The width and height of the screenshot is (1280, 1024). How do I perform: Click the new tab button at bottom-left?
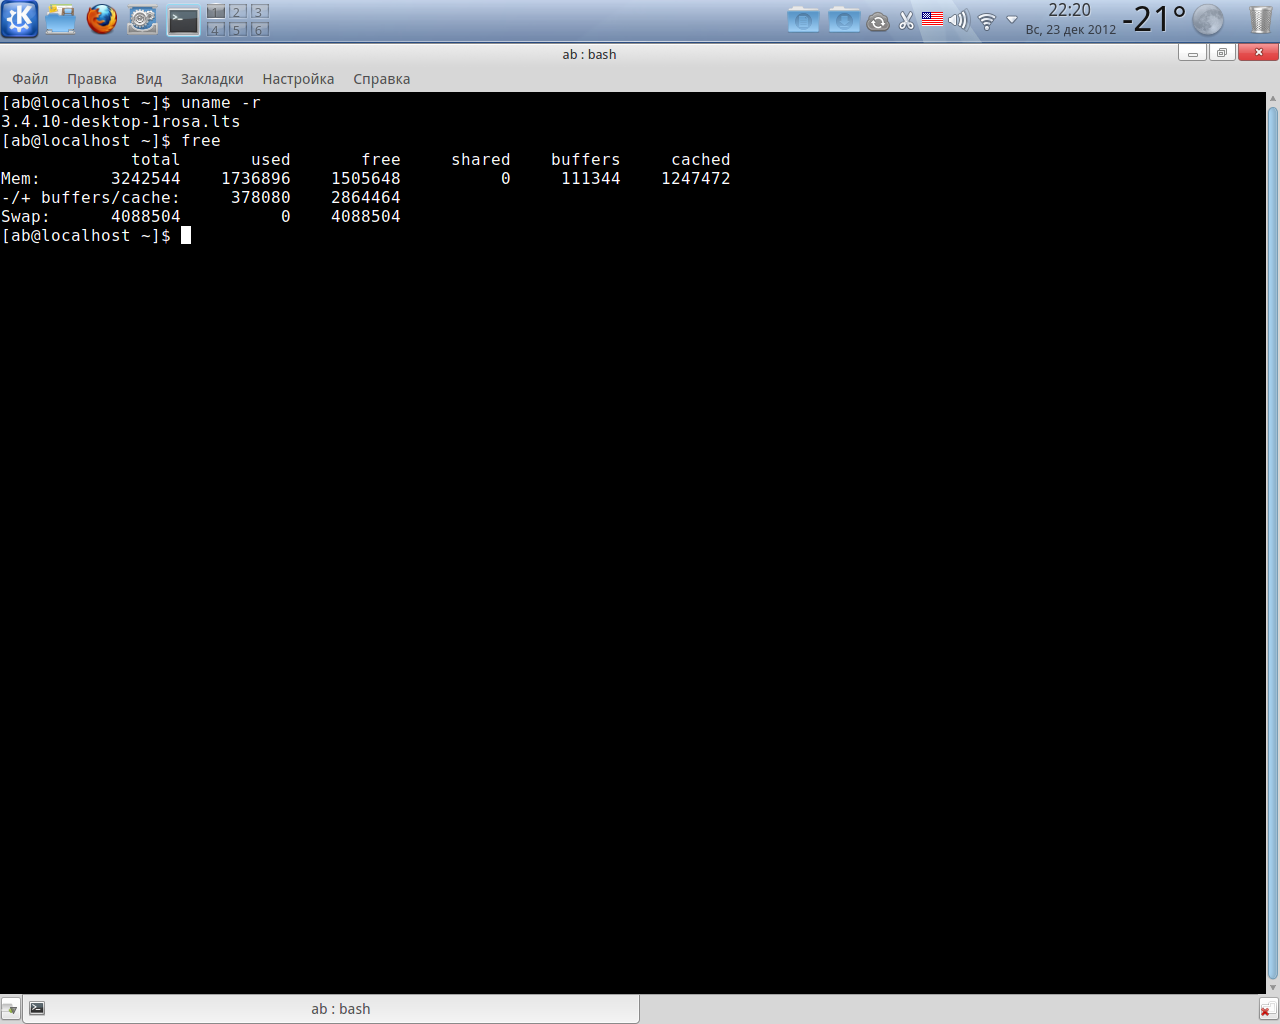[10, 1009]
